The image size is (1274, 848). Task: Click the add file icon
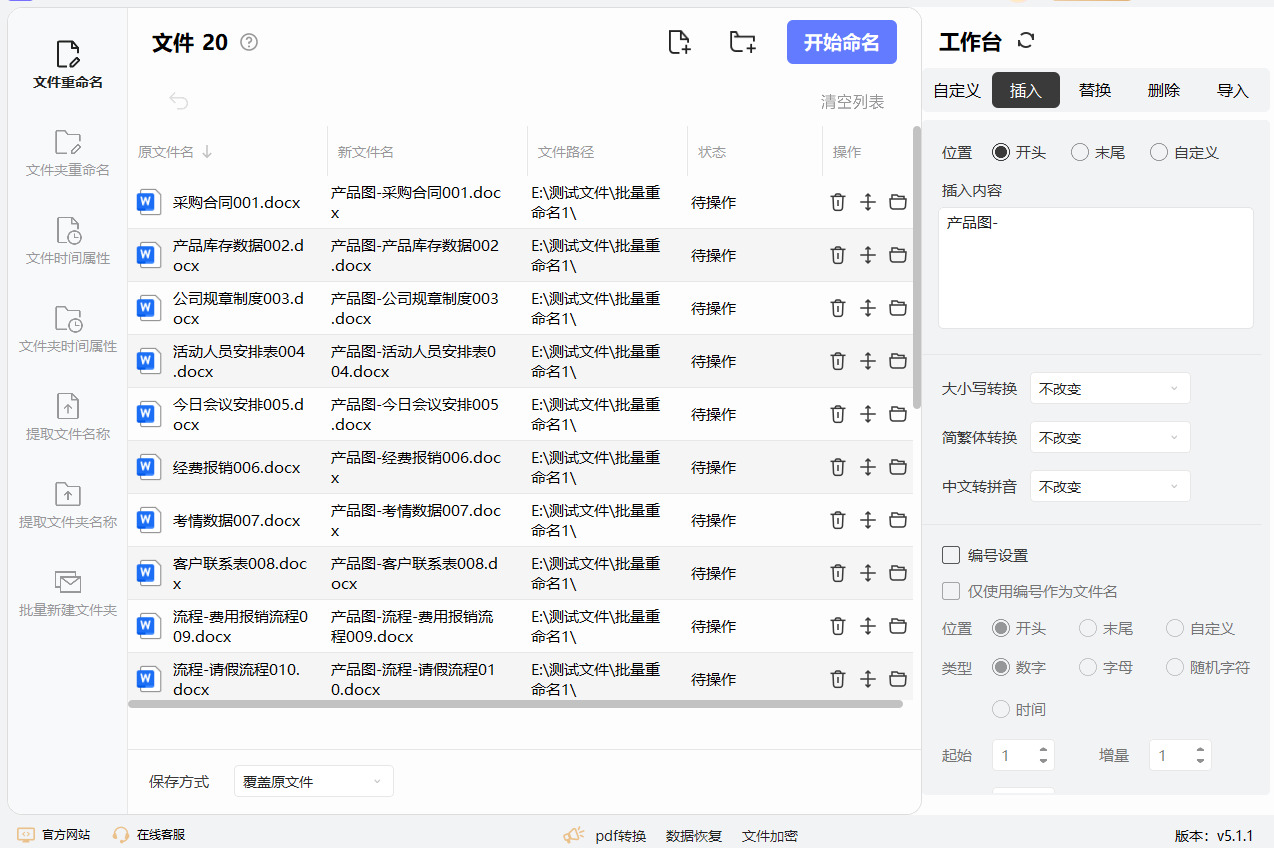679,42
